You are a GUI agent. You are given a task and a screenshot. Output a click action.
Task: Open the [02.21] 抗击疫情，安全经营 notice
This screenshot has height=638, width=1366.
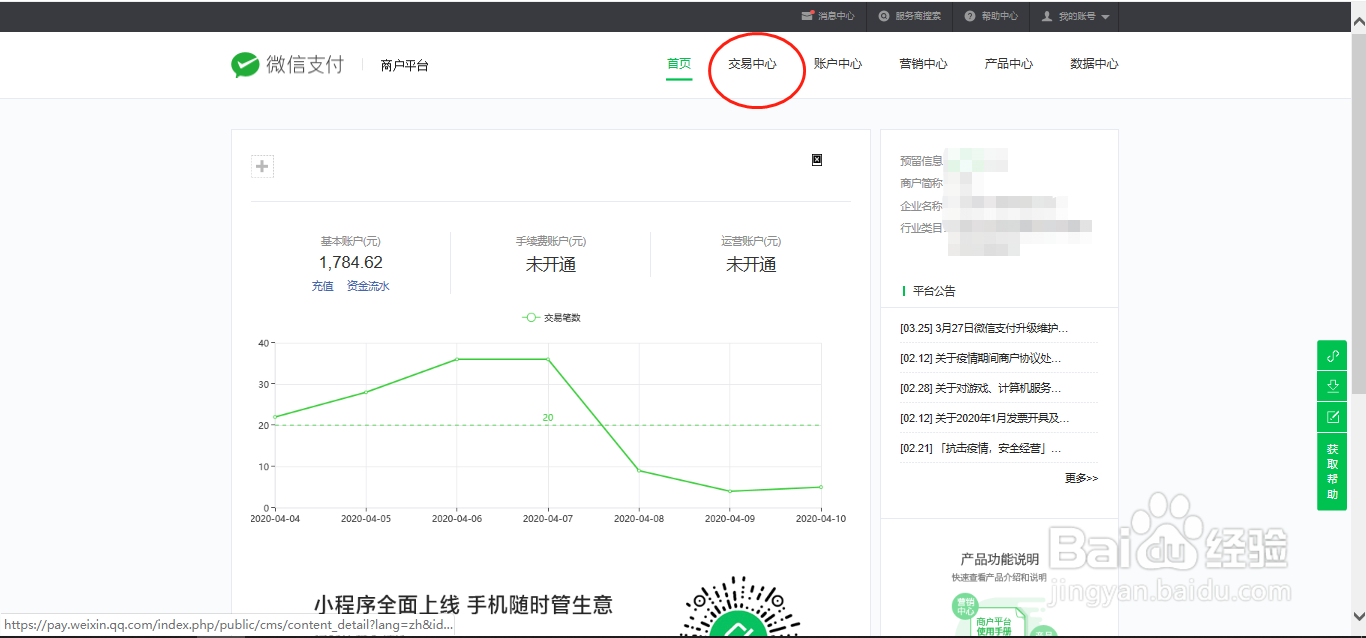(x=981, y=449)
